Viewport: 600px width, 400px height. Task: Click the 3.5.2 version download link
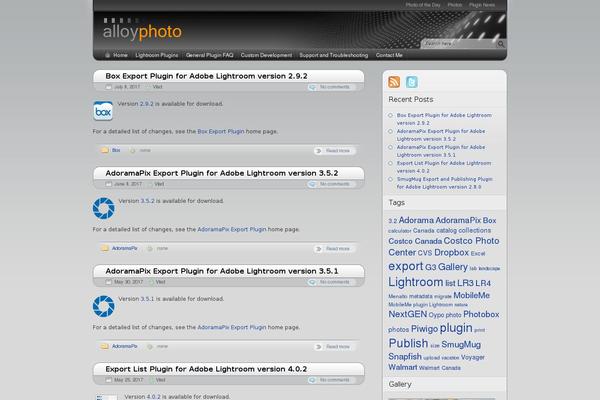click(x=147, y=201)
